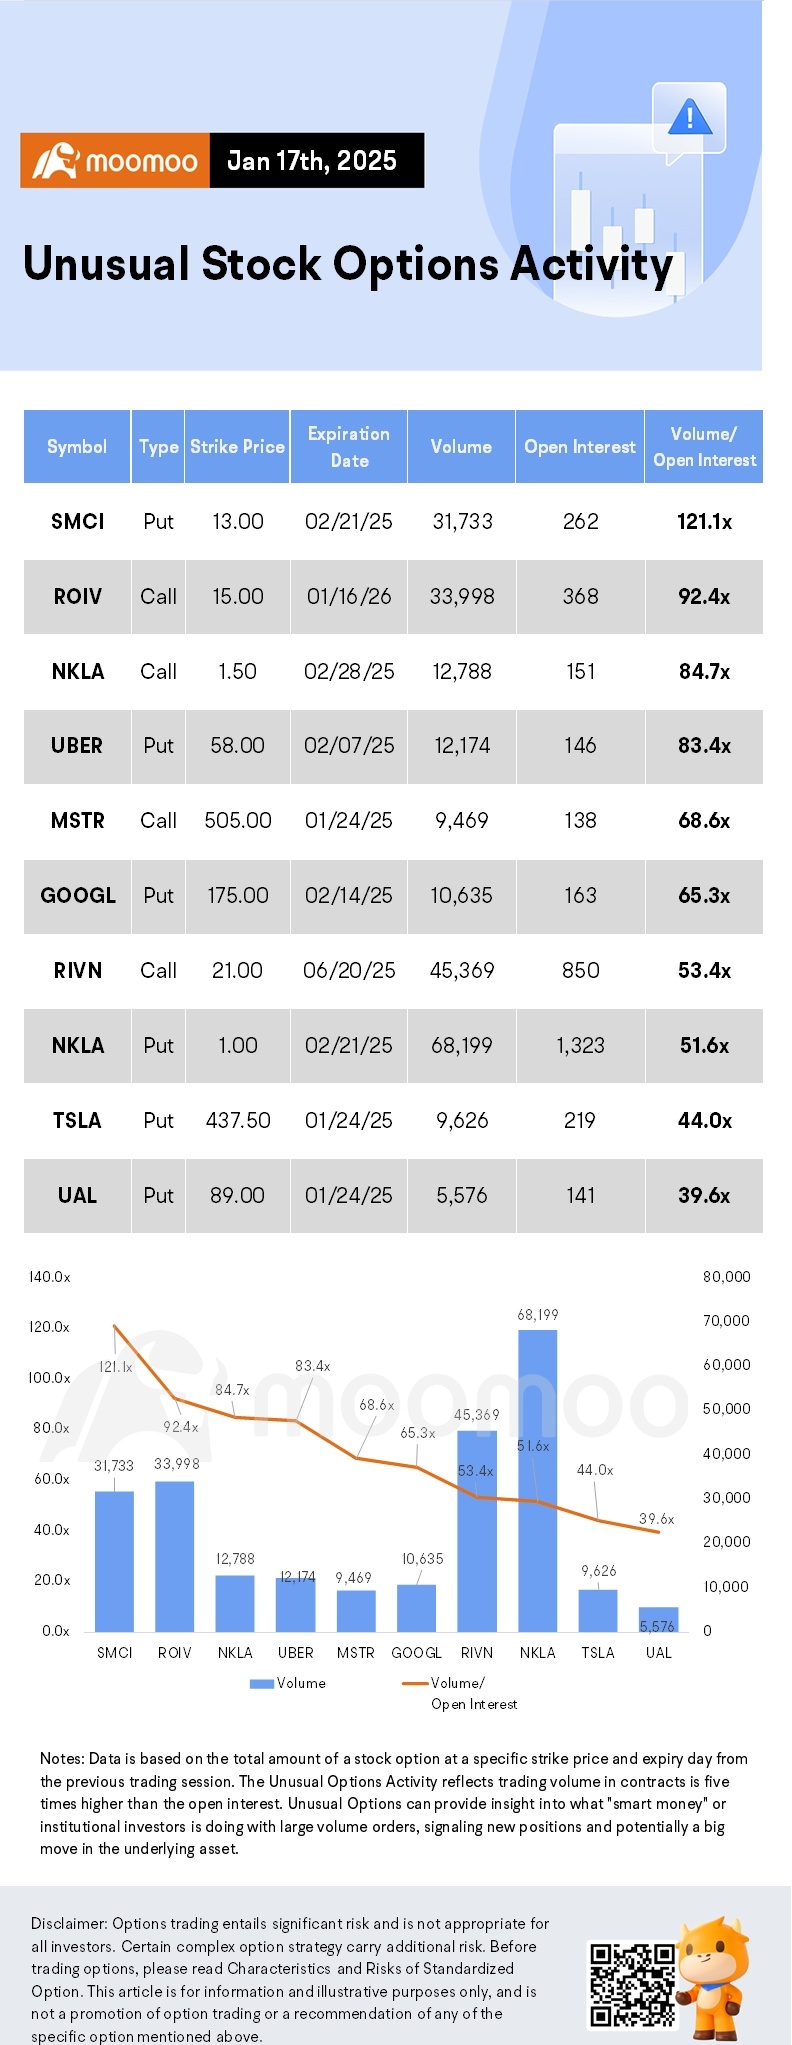Click the ROIV bar labeled 33,998
The image size is (792, 2045).
[175, 1557]
